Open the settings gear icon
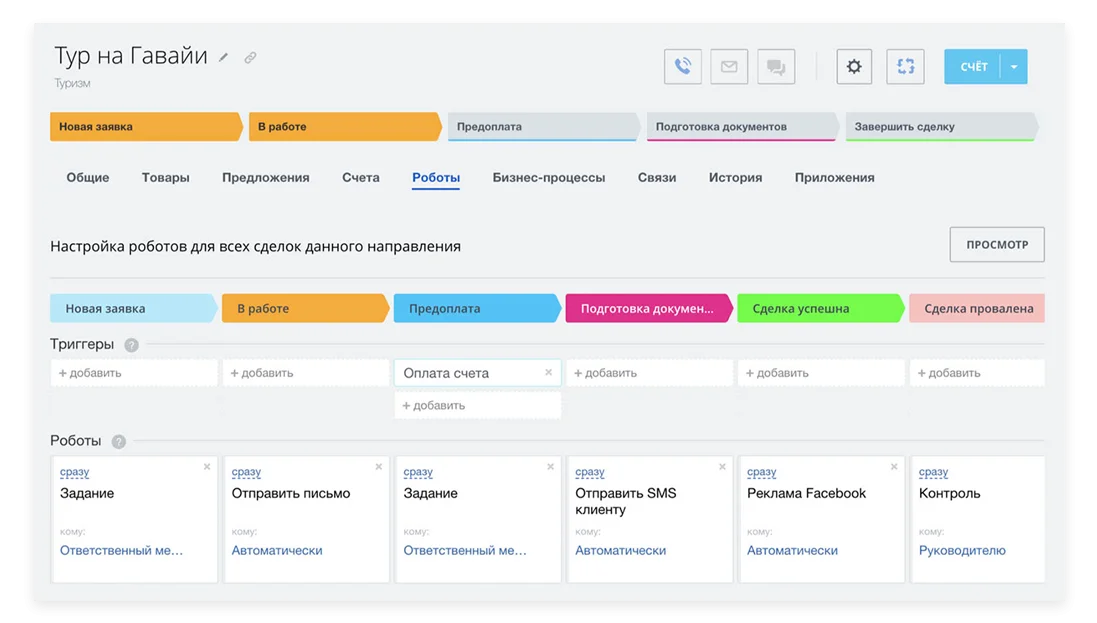1097x623 pixels. point(853,66)
